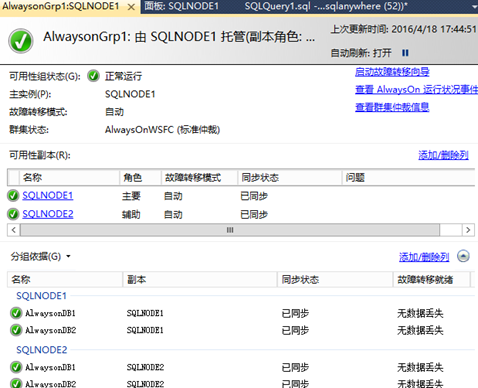The height and width of the screenshot is (388, 478).
Task: Click the status icon of AlwaysonDB1 under SQLNODE1
Action: (x=16, y=313)
